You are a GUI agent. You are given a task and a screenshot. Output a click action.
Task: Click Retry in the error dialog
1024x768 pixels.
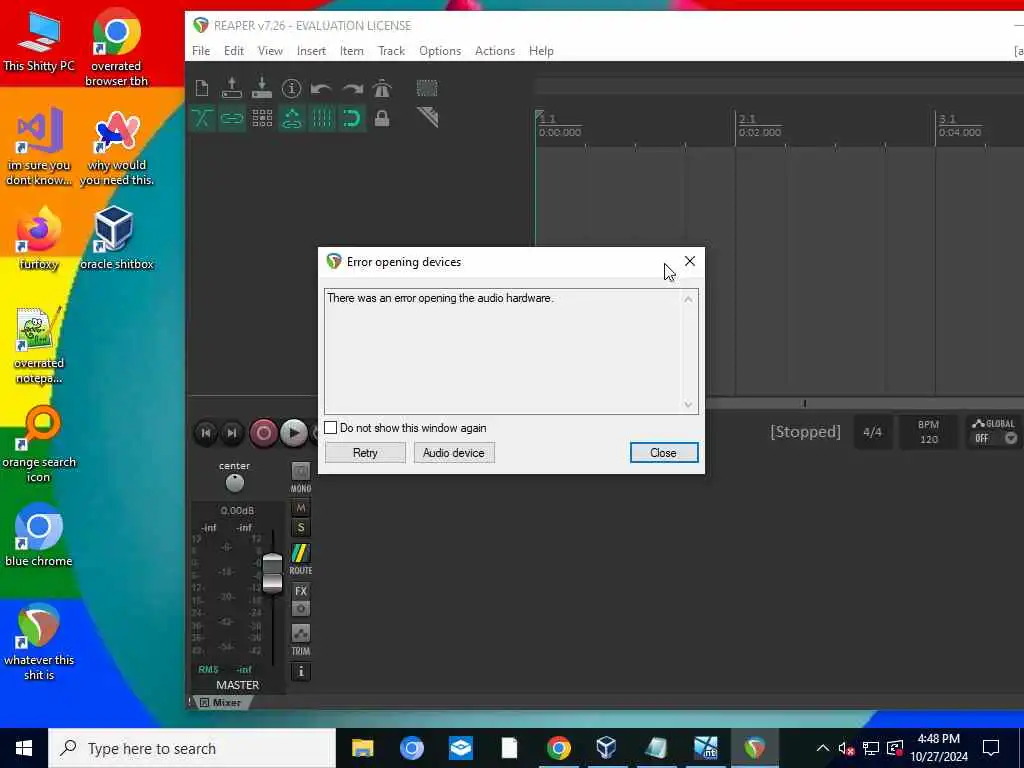click(x=365, y=453)
